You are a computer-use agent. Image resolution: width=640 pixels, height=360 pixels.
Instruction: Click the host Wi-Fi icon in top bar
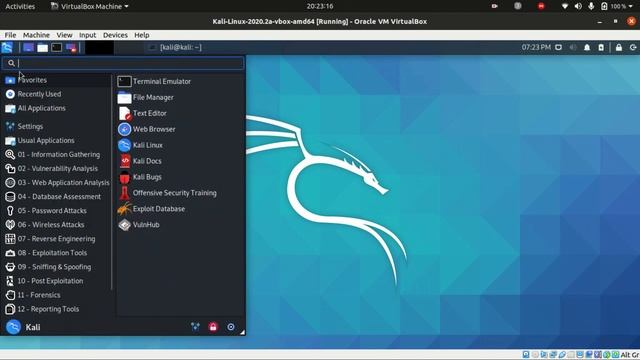[564, 6]
